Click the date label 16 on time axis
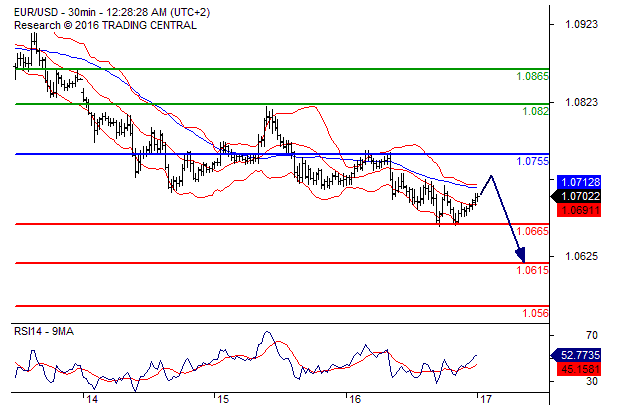The height and width of the screenshot is (415, 622). [355, 399]
